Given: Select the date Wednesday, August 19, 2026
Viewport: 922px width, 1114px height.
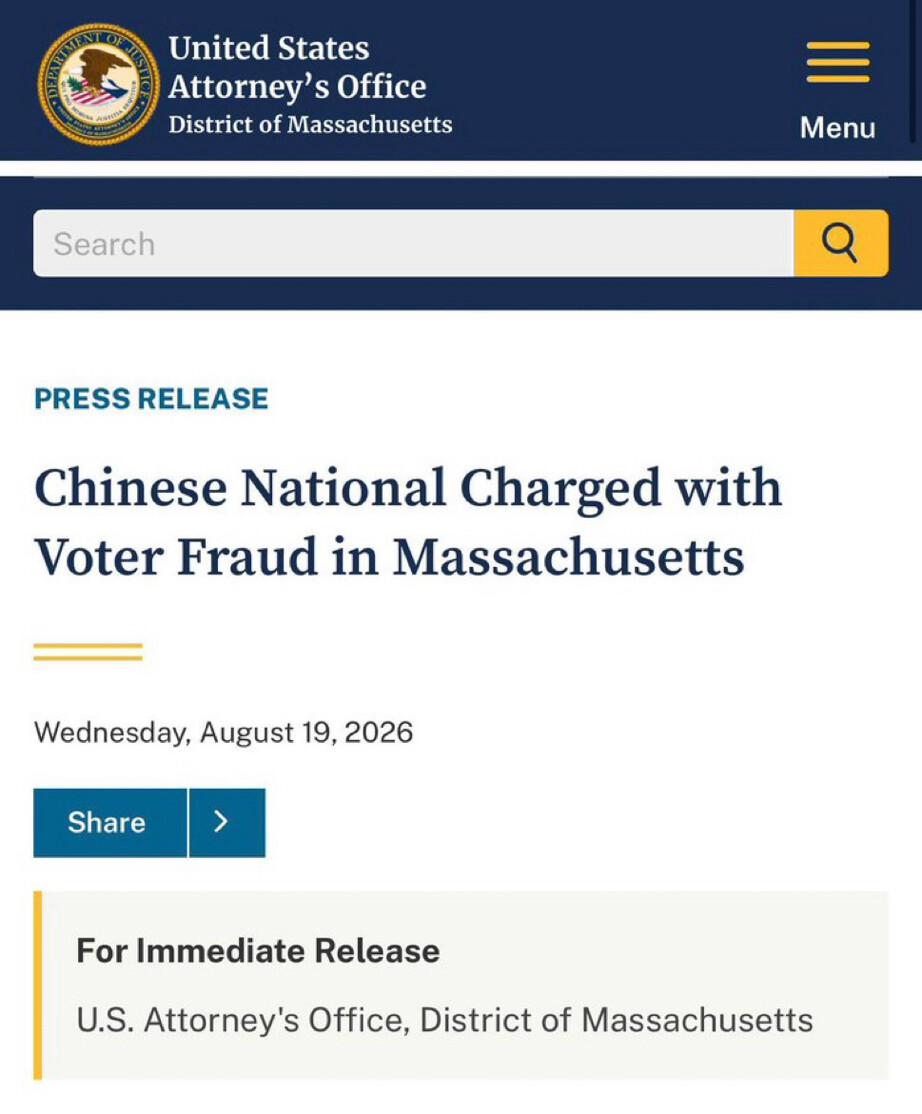Looking at the screenshot, I should [x=223, y=732].
